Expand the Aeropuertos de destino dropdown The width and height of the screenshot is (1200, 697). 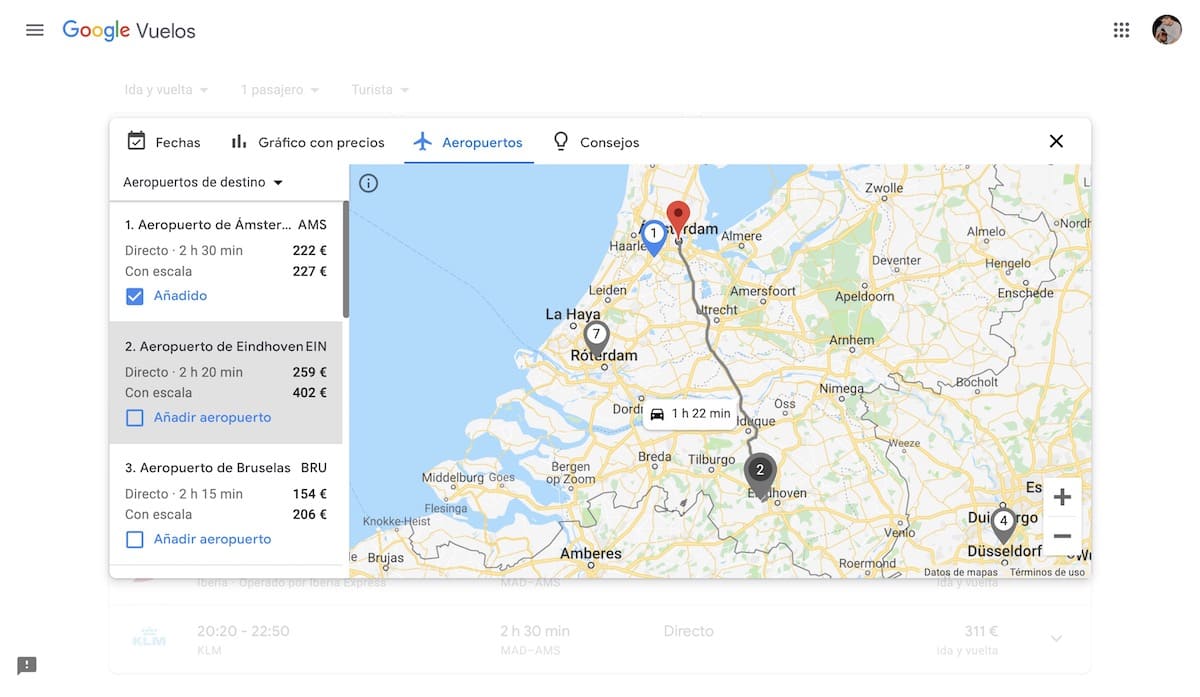pyautogui.click(x=203, y=182)
